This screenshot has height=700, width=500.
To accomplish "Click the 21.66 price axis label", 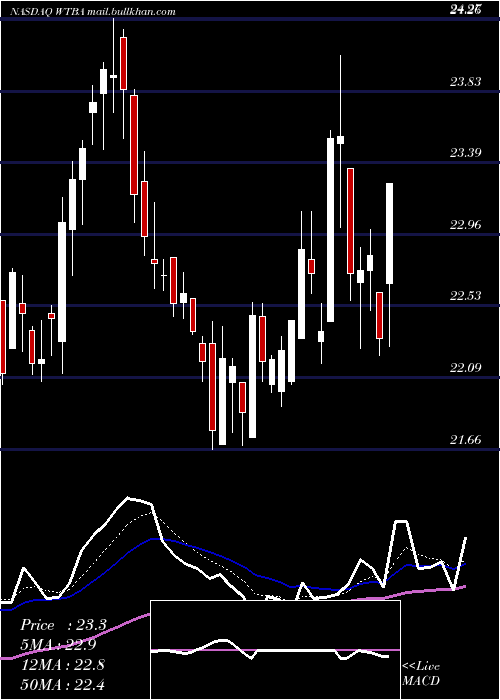I will 466,439.
